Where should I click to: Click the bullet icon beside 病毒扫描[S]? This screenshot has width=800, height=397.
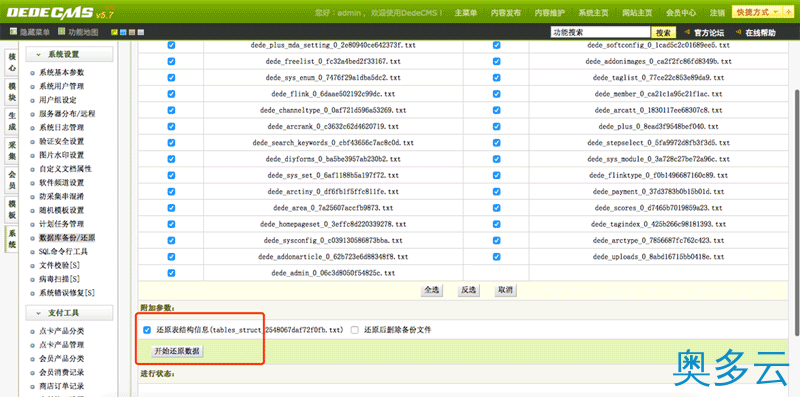coord(33,280)
